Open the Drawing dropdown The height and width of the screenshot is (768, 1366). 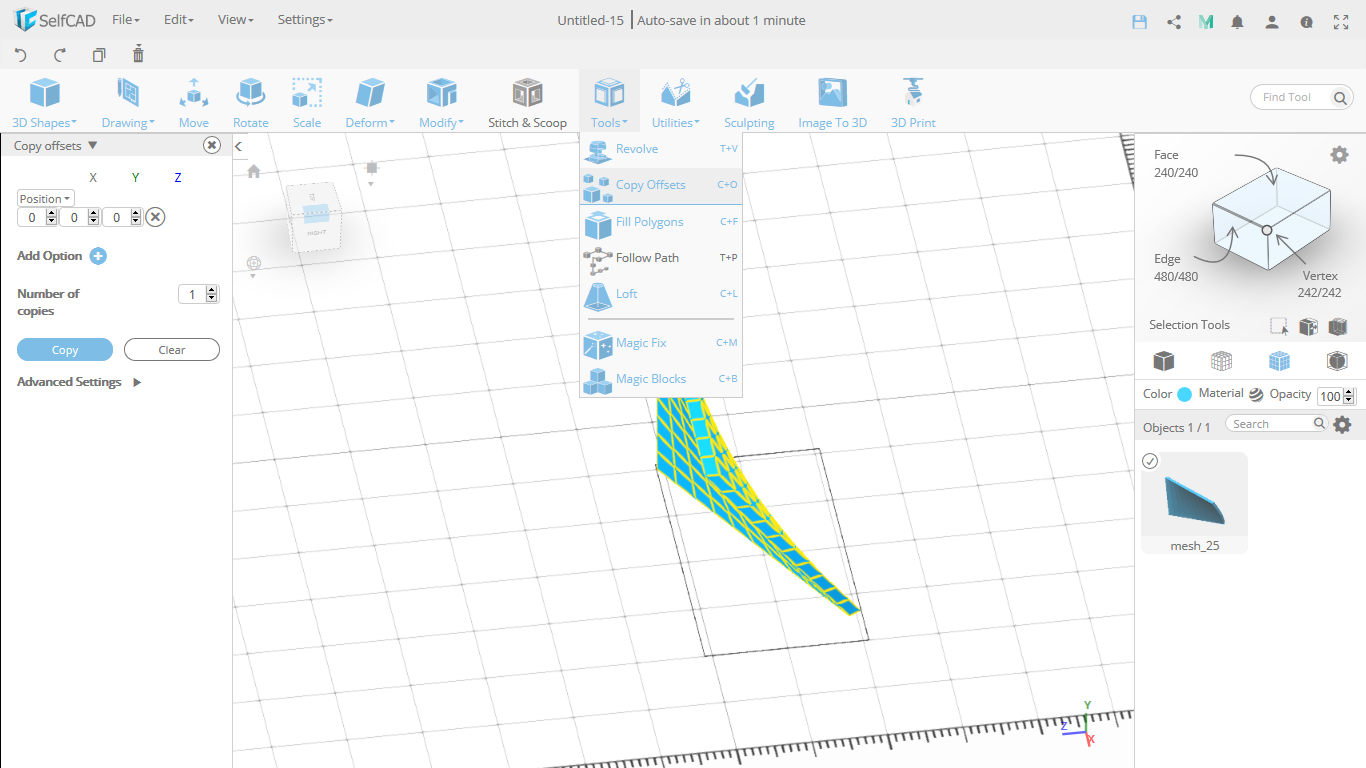pyautogui.click(x=128, y=104)
